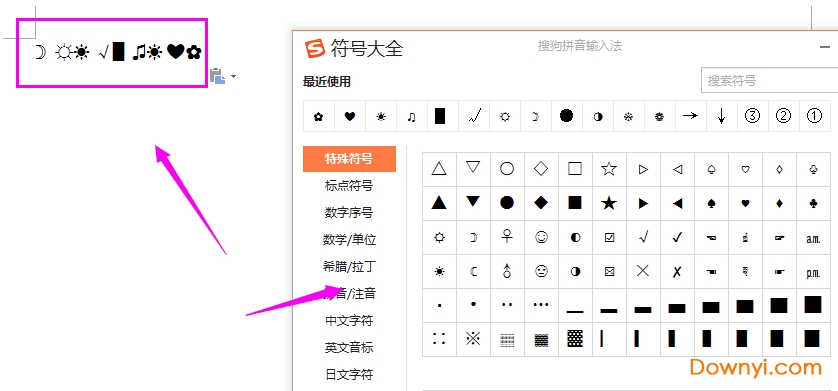Insert the hollow star symbol

[x=609, y=169]
